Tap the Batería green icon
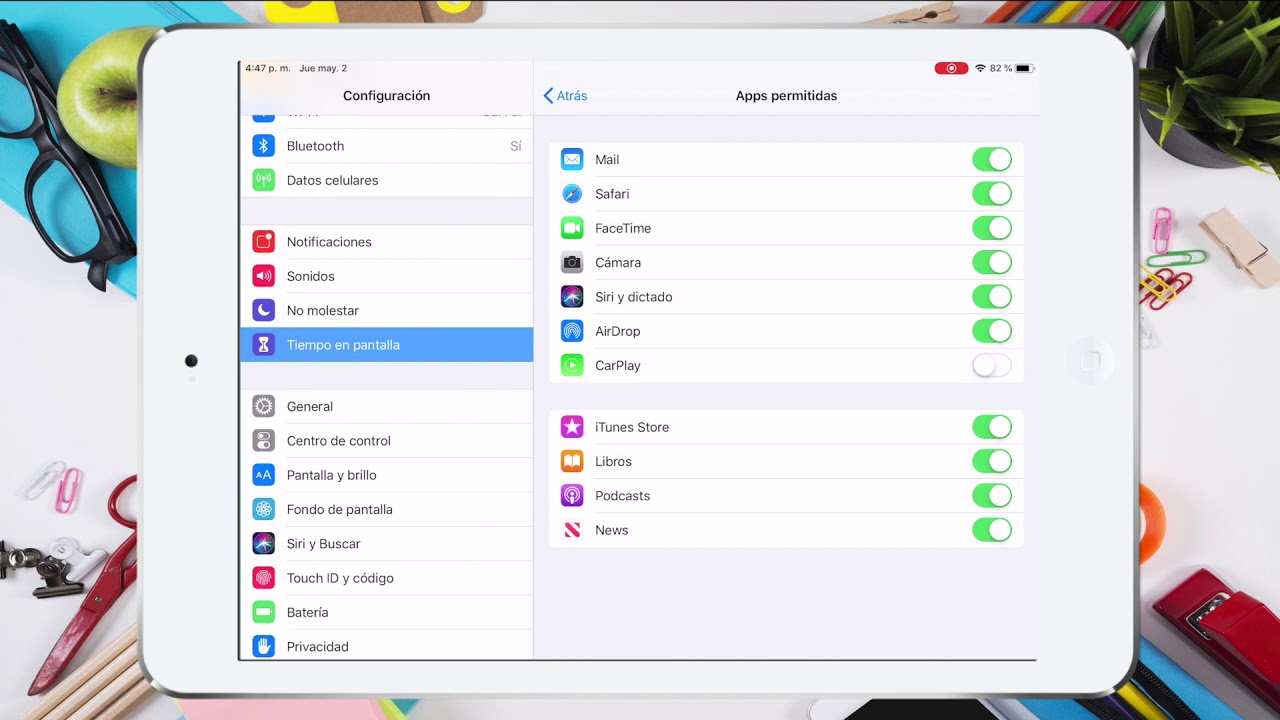This screenshot has height=720, width=1280. pos(263,612)
